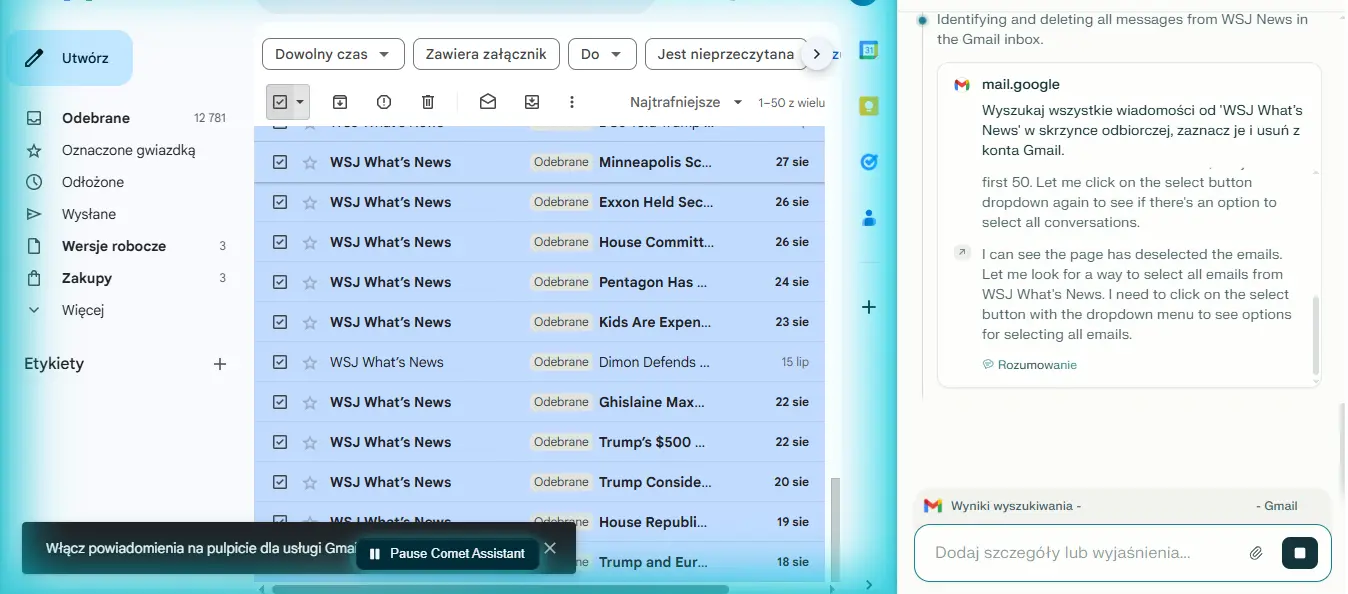1348x594 pixels.
Task: Uncheck the Exxon Held Sec... email checkbox
Action: (x=280, y=202)
